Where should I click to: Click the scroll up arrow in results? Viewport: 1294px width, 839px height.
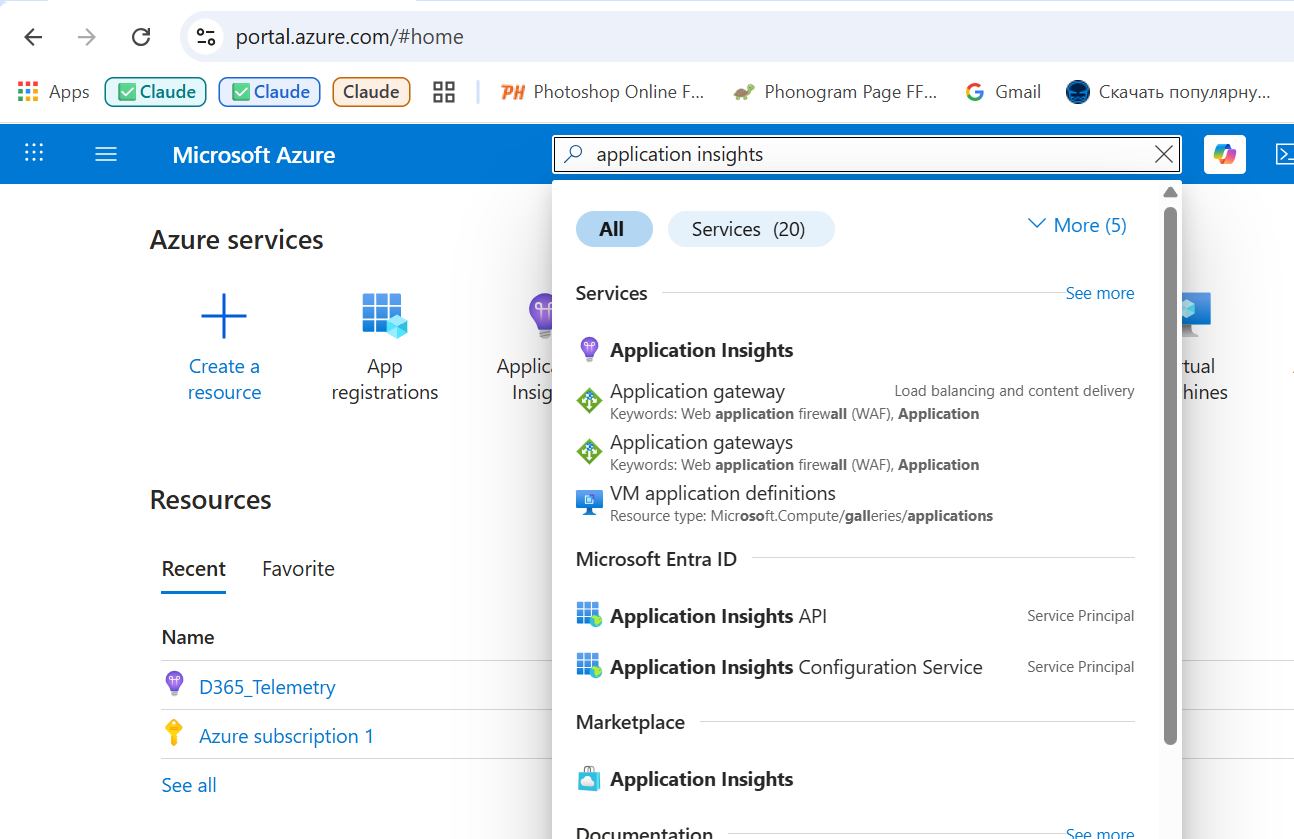click(1170, 192)
